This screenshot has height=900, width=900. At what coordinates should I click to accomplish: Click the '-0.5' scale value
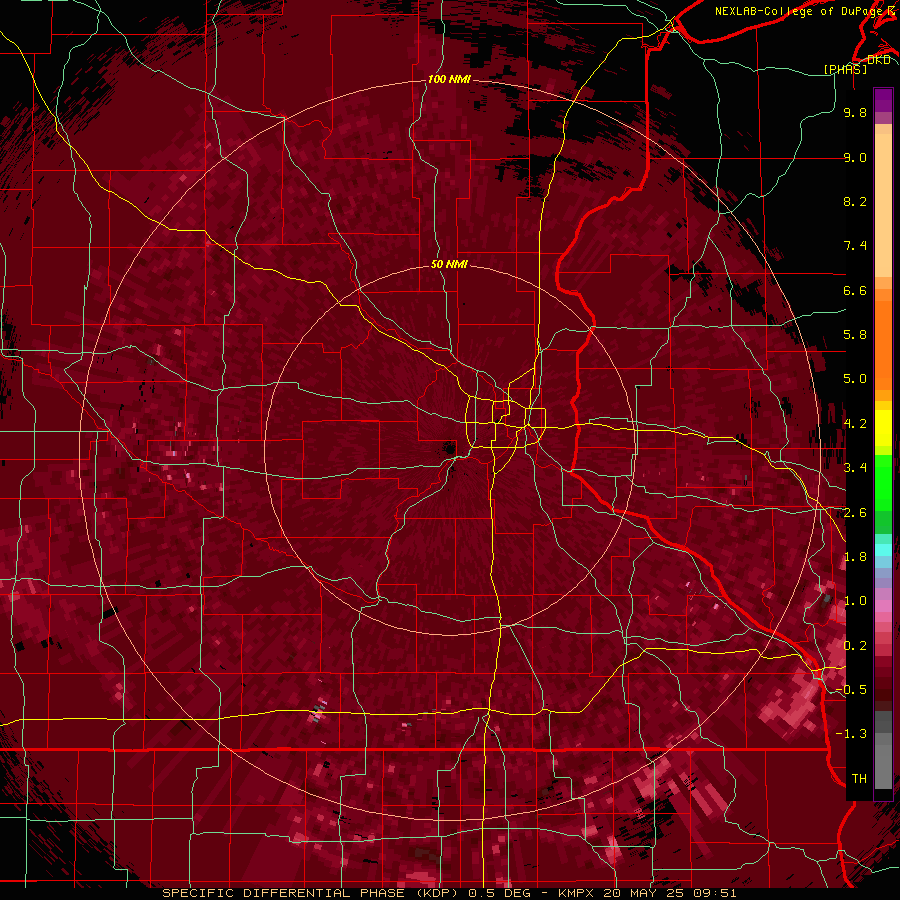(x=852, y=690)
